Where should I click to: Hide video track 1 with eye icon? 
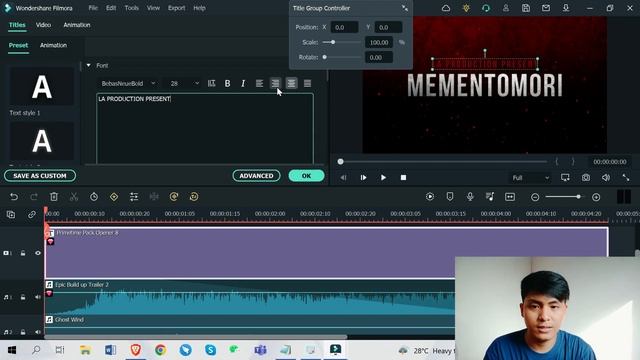point(38,253)
